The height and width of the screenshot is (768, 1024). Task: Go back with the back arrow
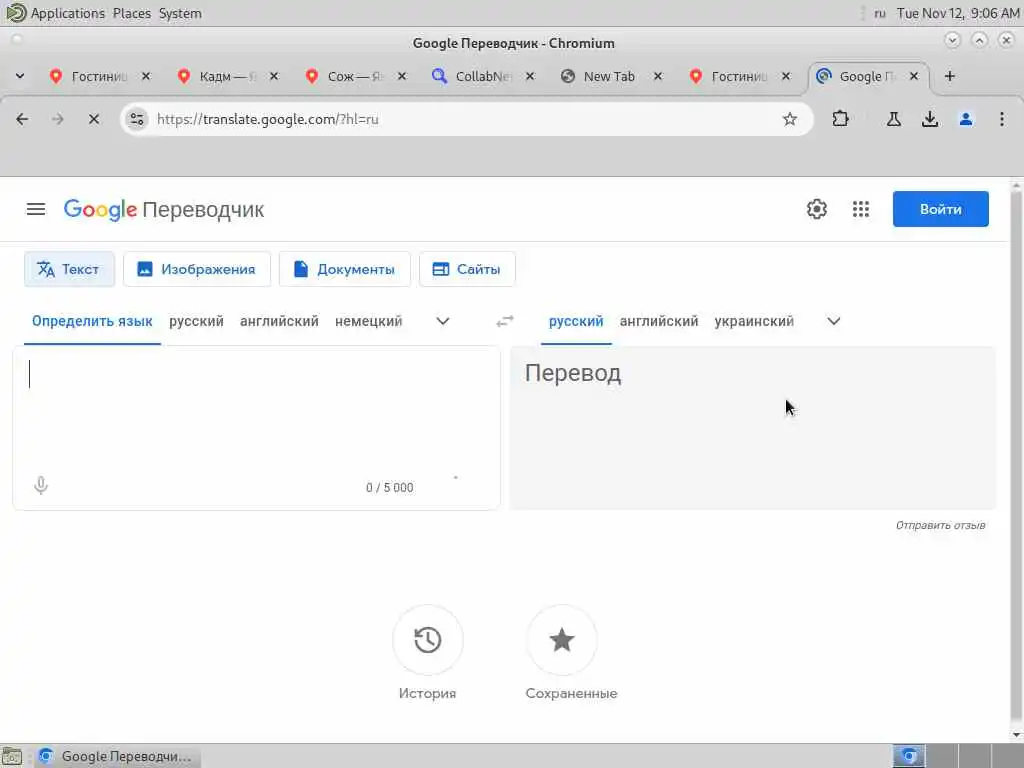point(22,119)
